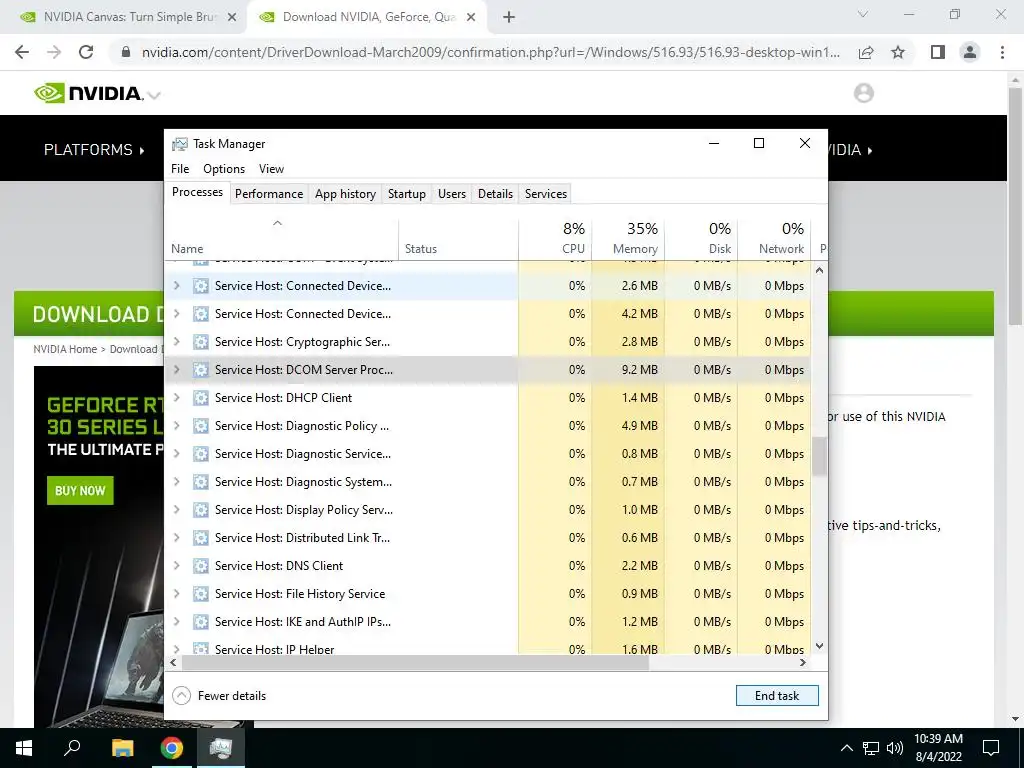
Task: Switch to Services tab
Action: pyautogui.click(x=546, y=194)
